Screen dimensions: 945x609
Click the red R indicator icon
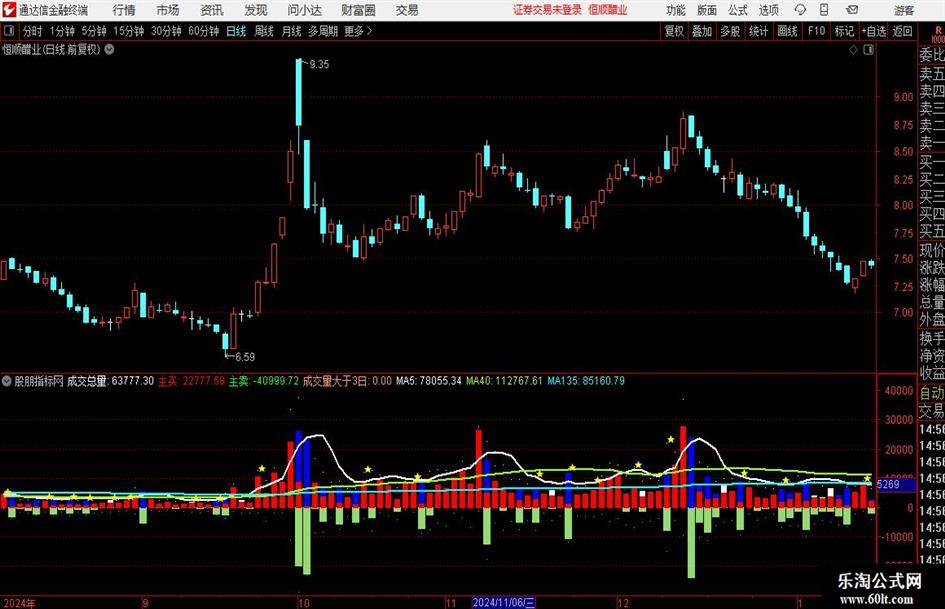click(x=938, y=33)
